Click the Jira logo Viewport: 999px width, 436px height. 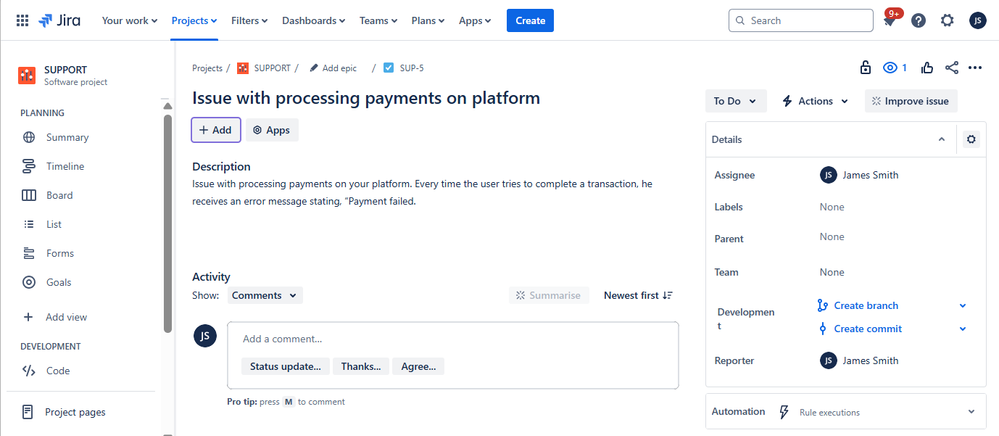[59, 20]
